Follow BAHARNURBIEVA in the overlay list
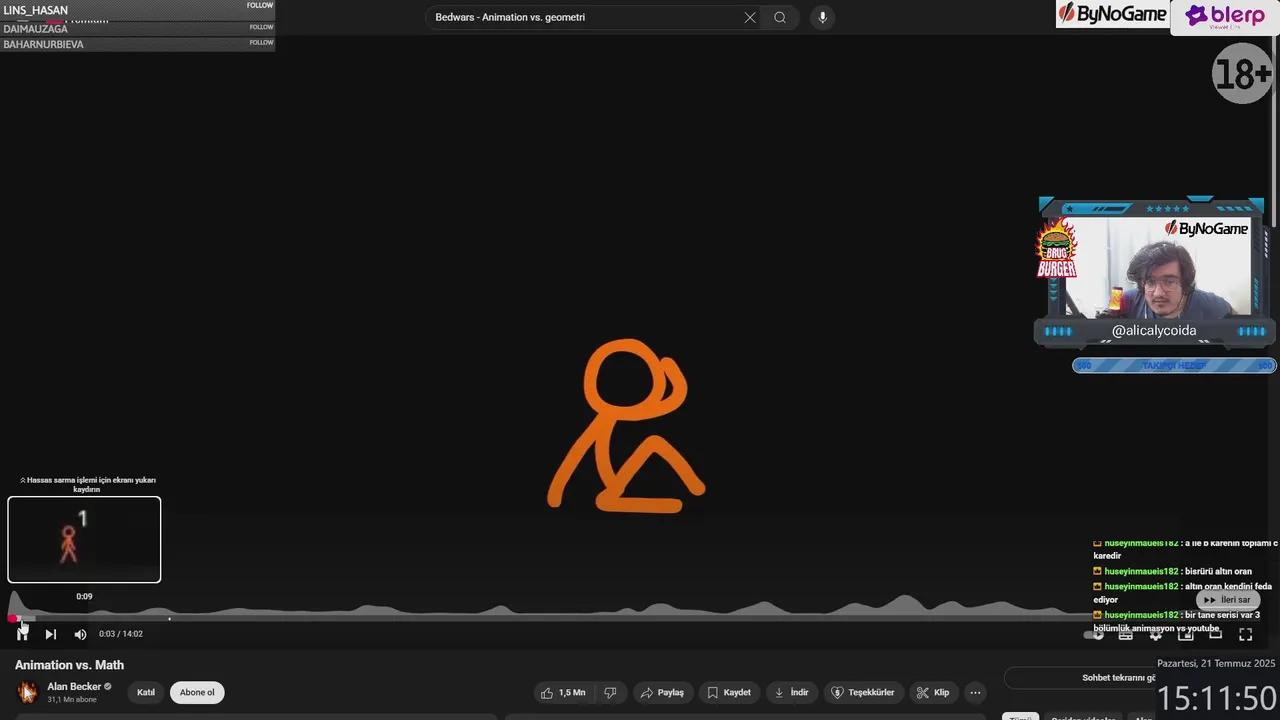1280x720 pixels. (261, 43)
